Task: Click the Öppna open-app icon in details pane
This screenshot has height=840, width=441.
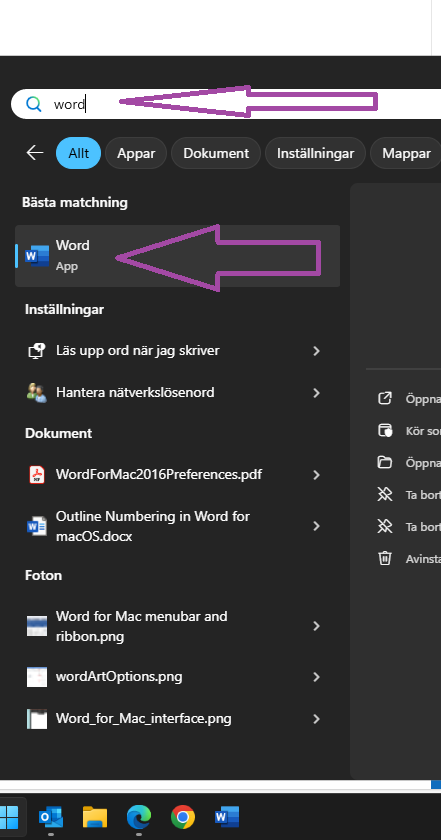Action: pyautogui.click(x=385, y=398)
